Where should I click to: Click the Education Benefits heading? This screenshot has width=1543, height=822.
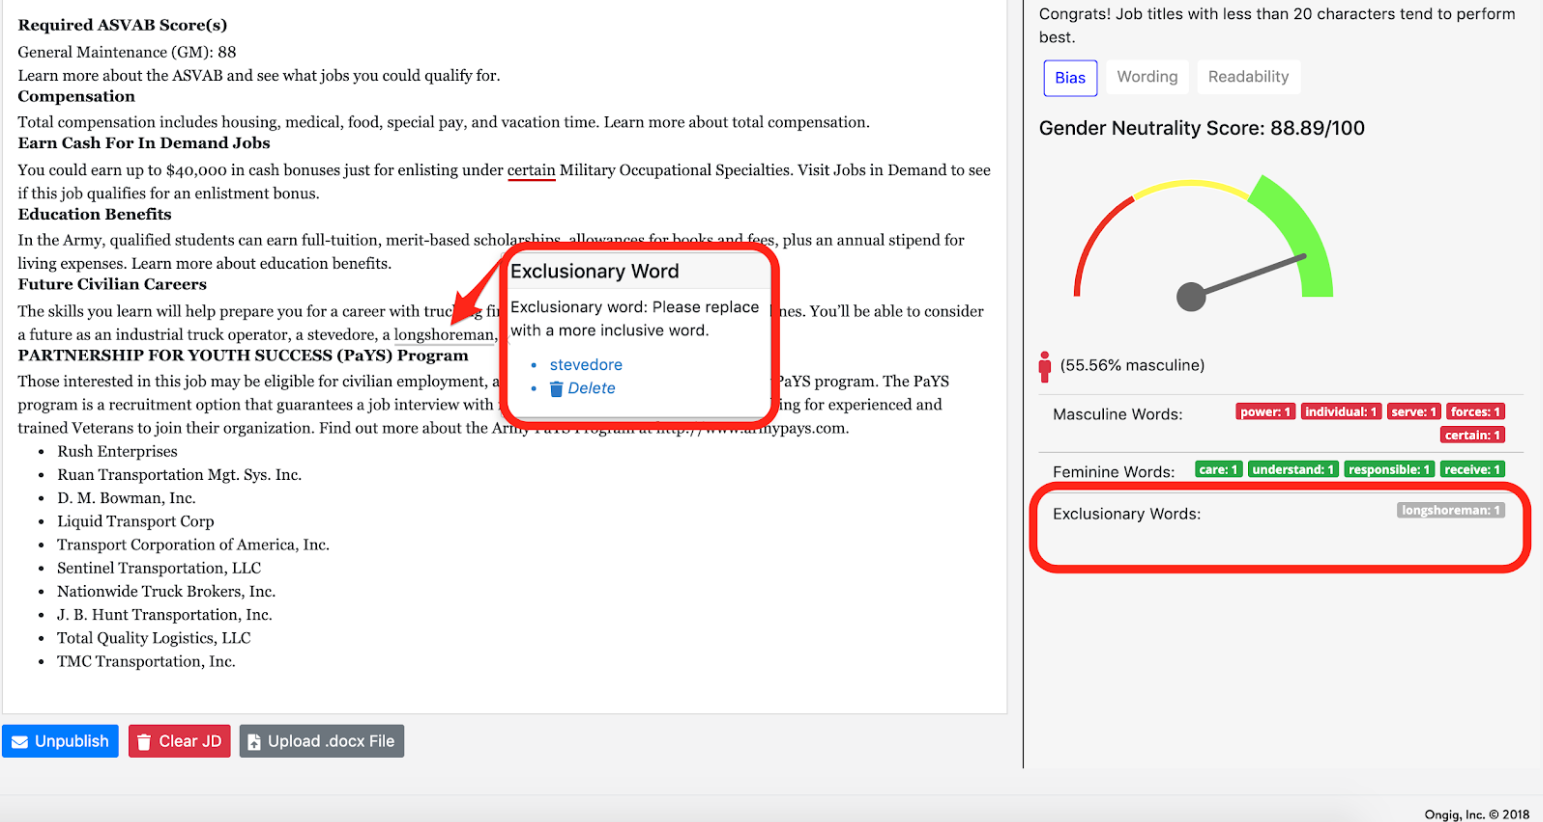[94, 214]
